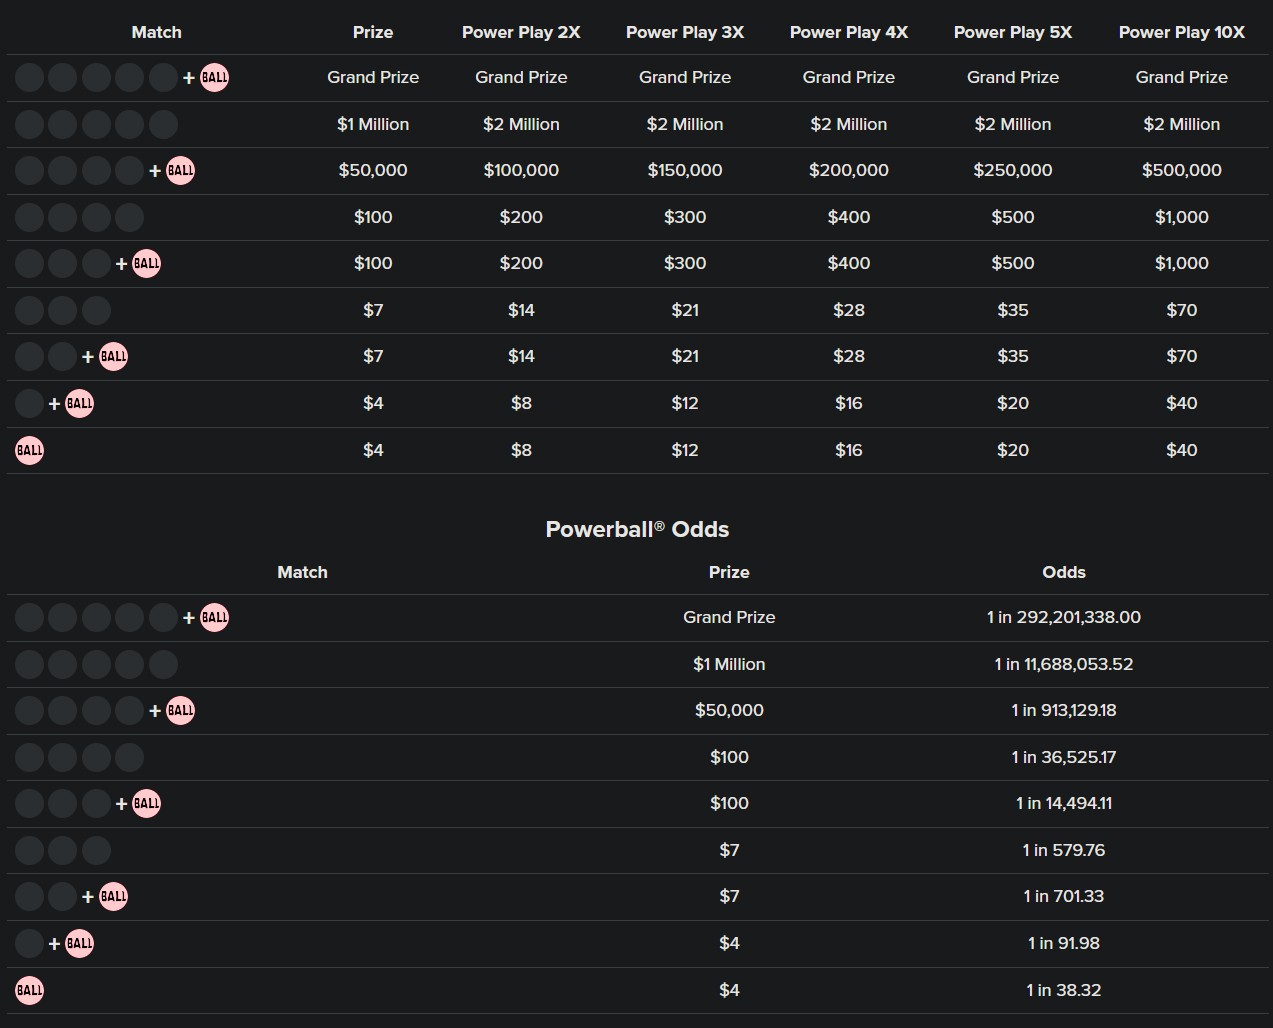Click the pink BALL icon in the Power Play Grand Prize row

click(214, 77)
